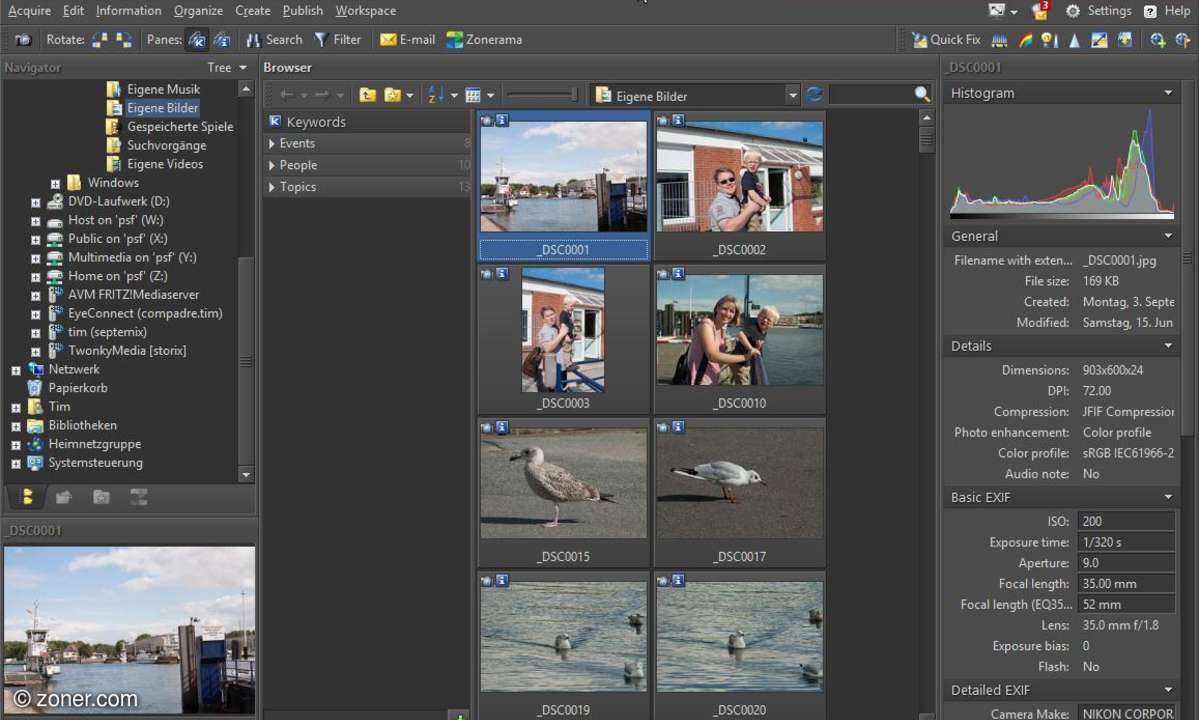Open the Create menu

[252, 11]
